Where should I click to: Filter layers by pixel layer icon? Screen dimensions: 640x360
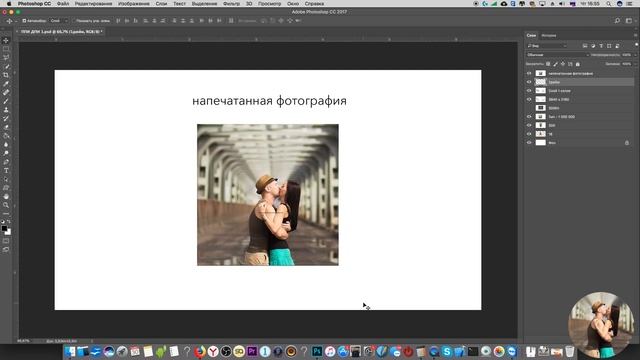[585, 46]
